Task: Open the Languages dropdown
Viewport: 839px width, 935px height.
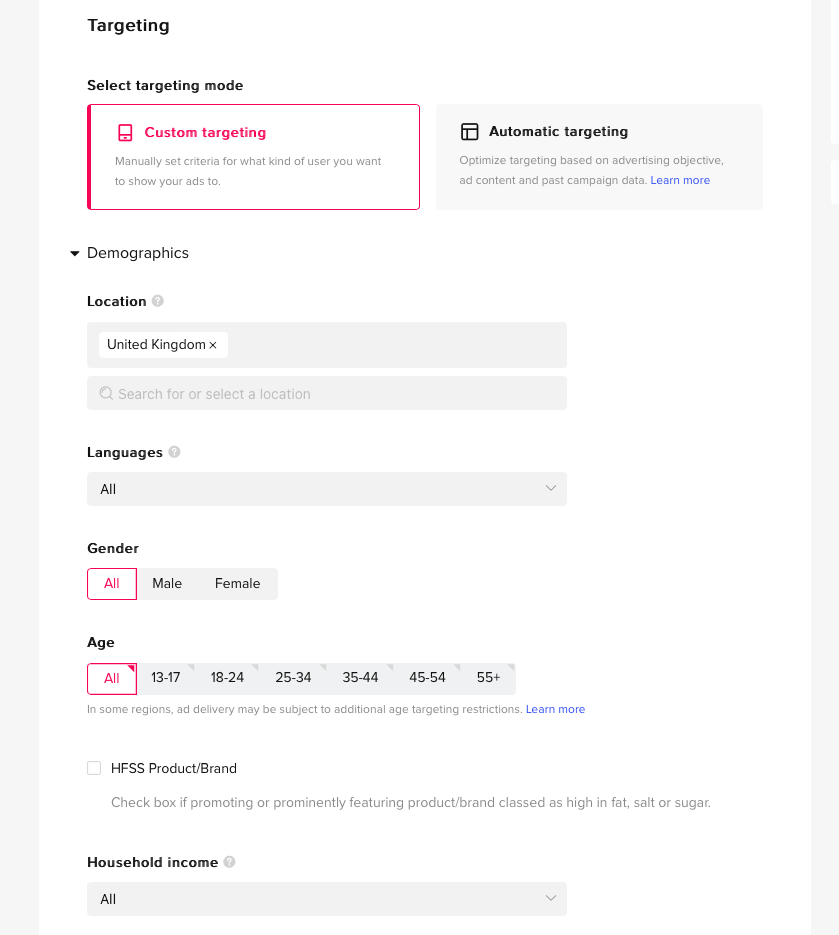Action: 326,489
